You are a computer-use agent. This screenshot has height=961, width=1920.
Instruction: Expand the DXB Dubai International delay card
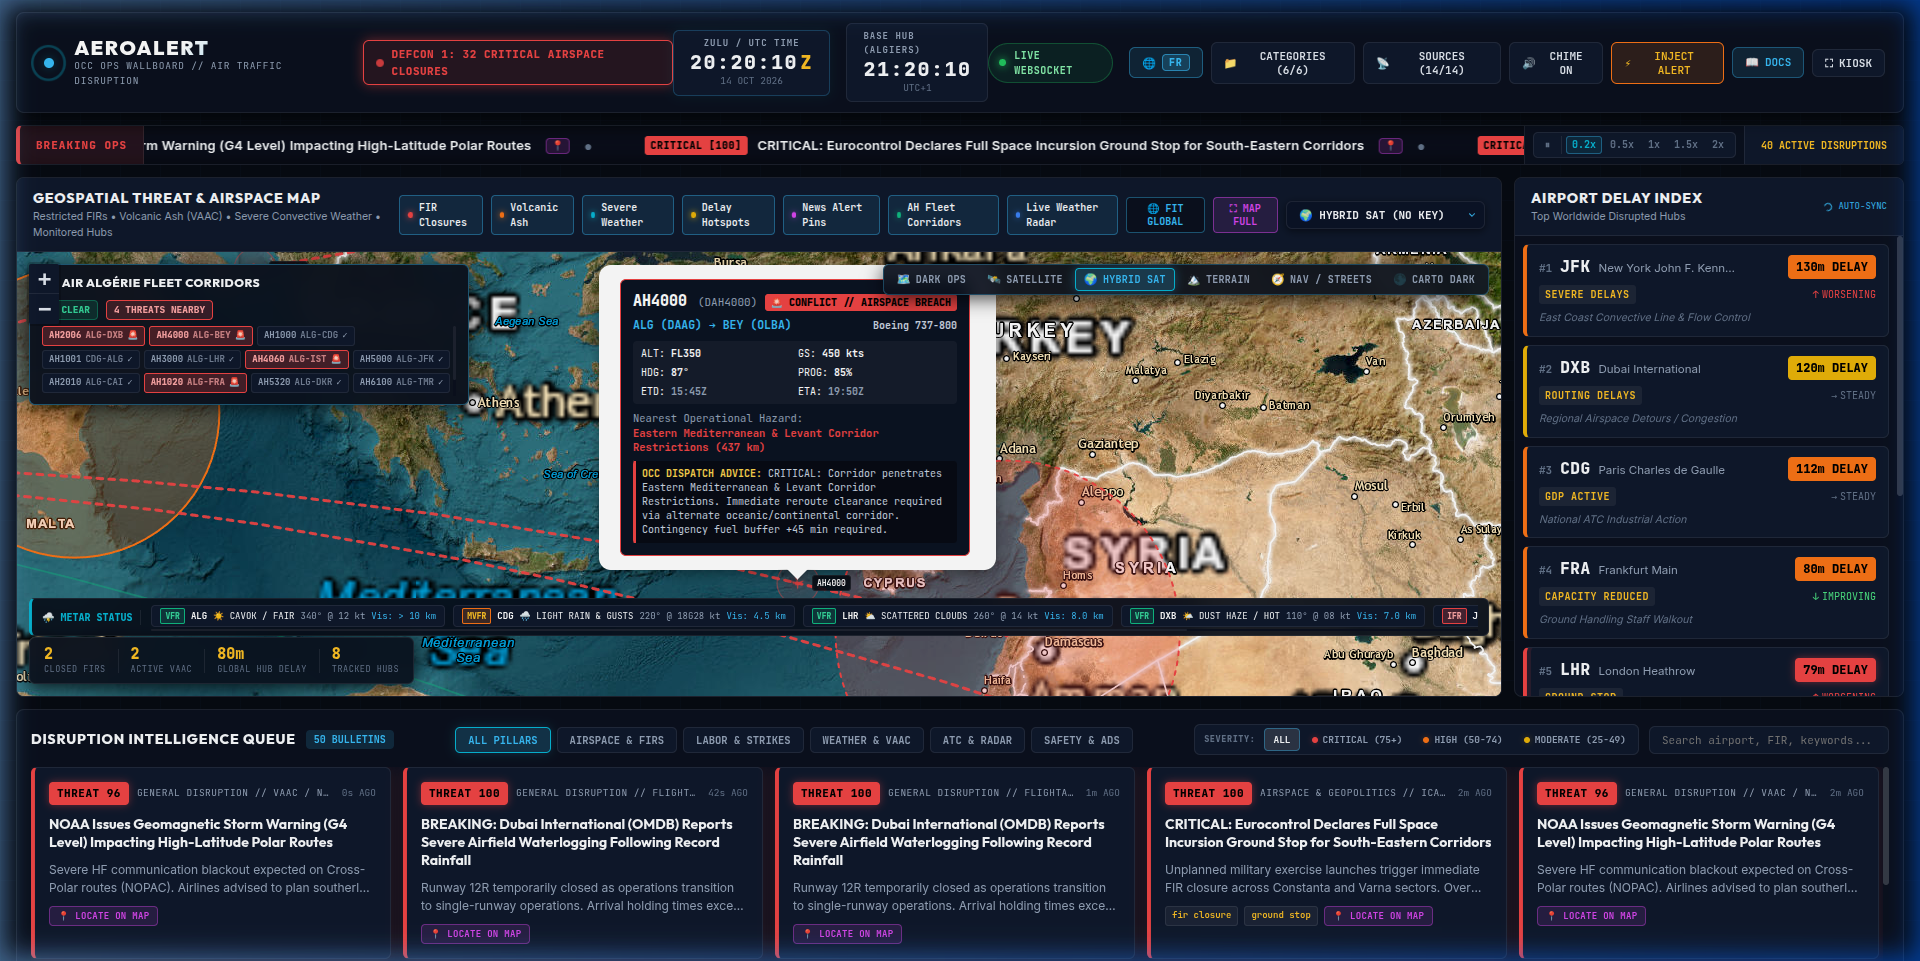tap(1705, 391)
